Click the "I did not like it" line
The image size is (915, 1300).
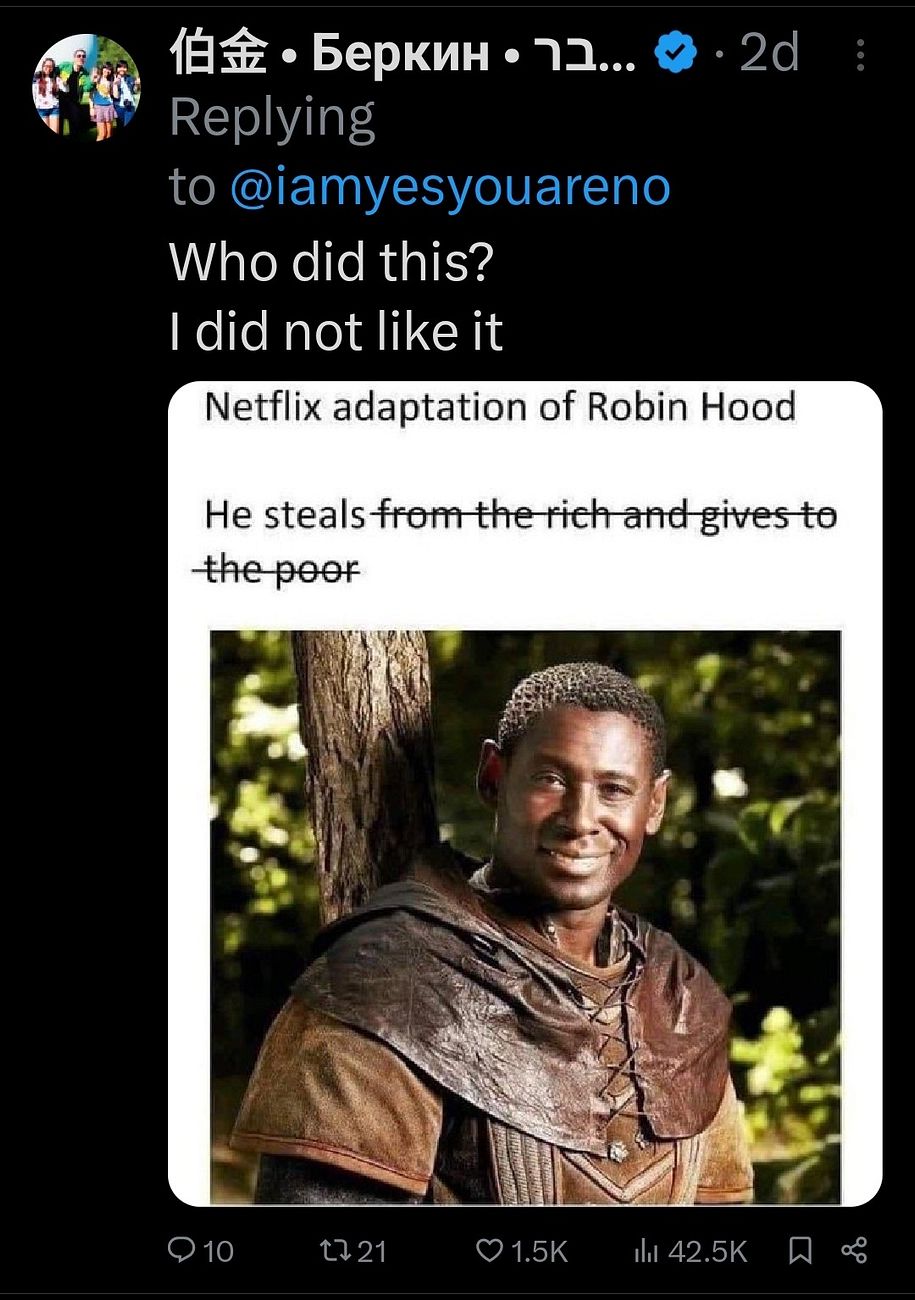(336, 332)
